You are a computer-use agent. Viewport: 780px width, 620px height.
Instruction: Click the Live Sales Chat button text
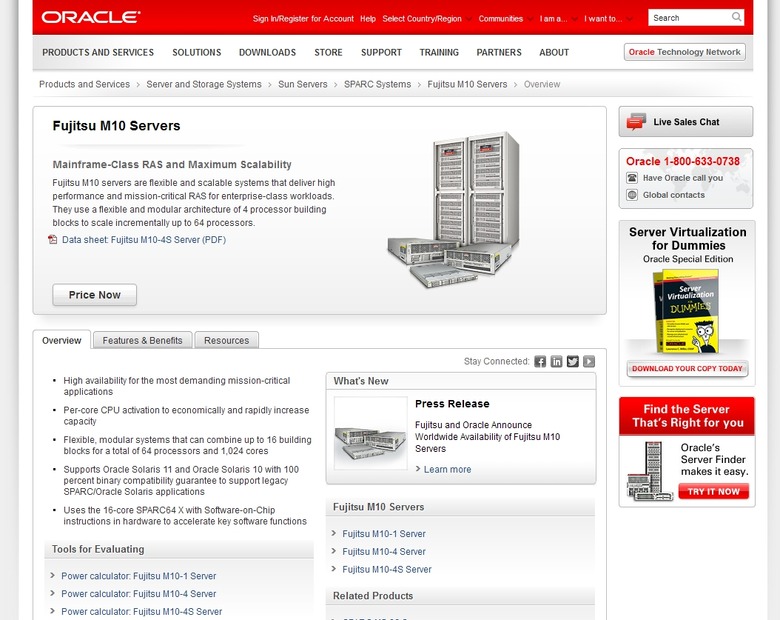coord(686,122)
